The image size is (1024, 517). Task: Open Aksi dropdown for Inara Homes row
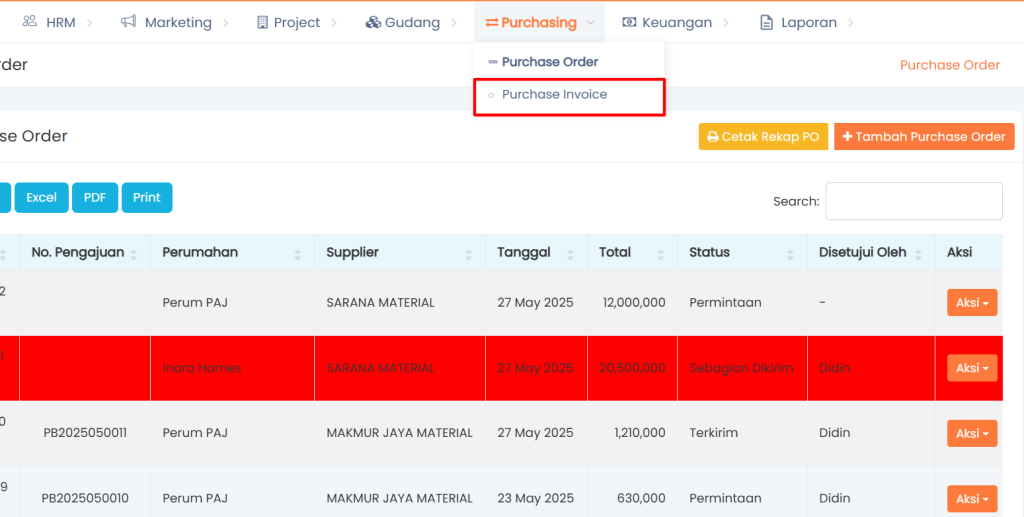click(x=971, y=368)
